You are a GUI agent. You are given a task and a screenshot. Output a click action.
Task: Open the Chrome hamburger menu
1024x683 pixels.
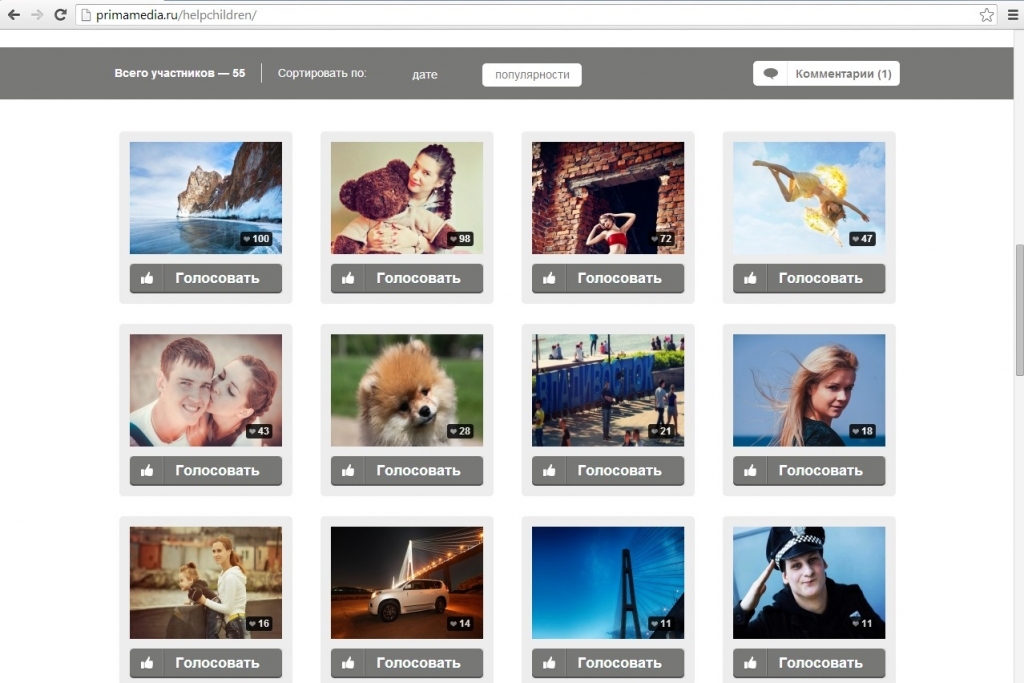(x=1010, y=15)
